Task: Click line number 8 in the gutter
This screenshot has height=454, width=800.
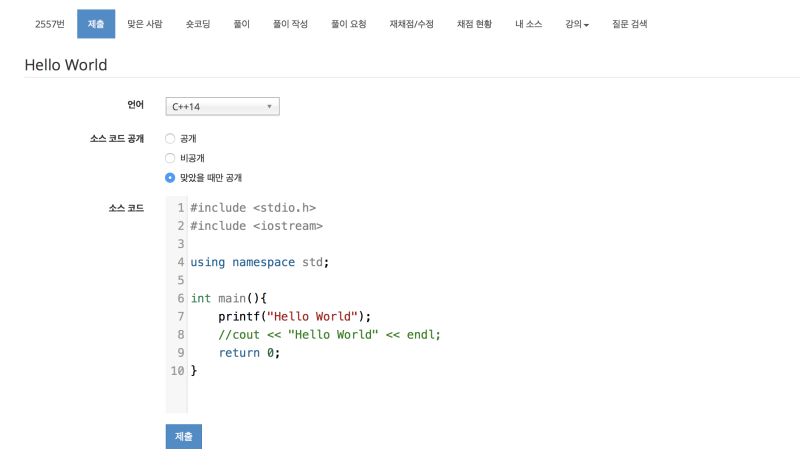Action: 181,335
